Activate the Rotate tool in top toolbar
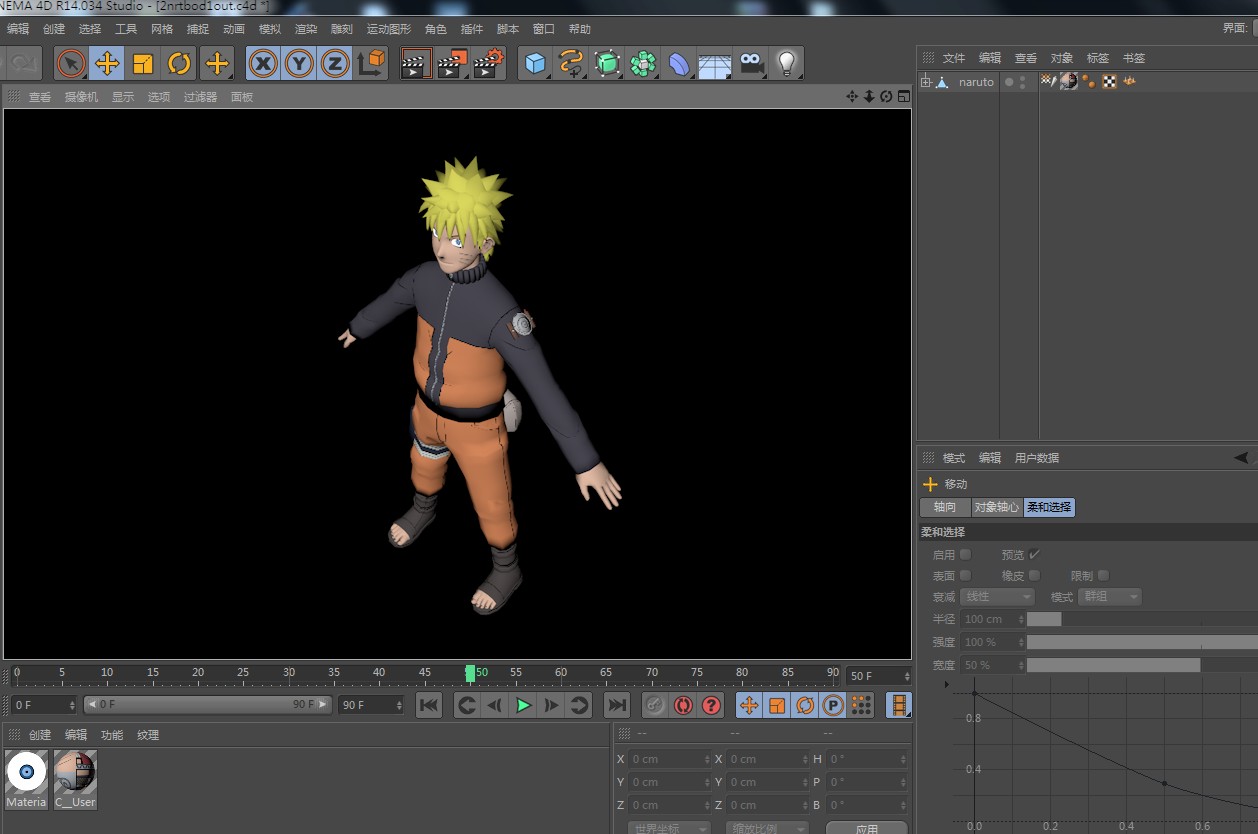The width and height of the screenshot is (1258, 834). [179, 64]
